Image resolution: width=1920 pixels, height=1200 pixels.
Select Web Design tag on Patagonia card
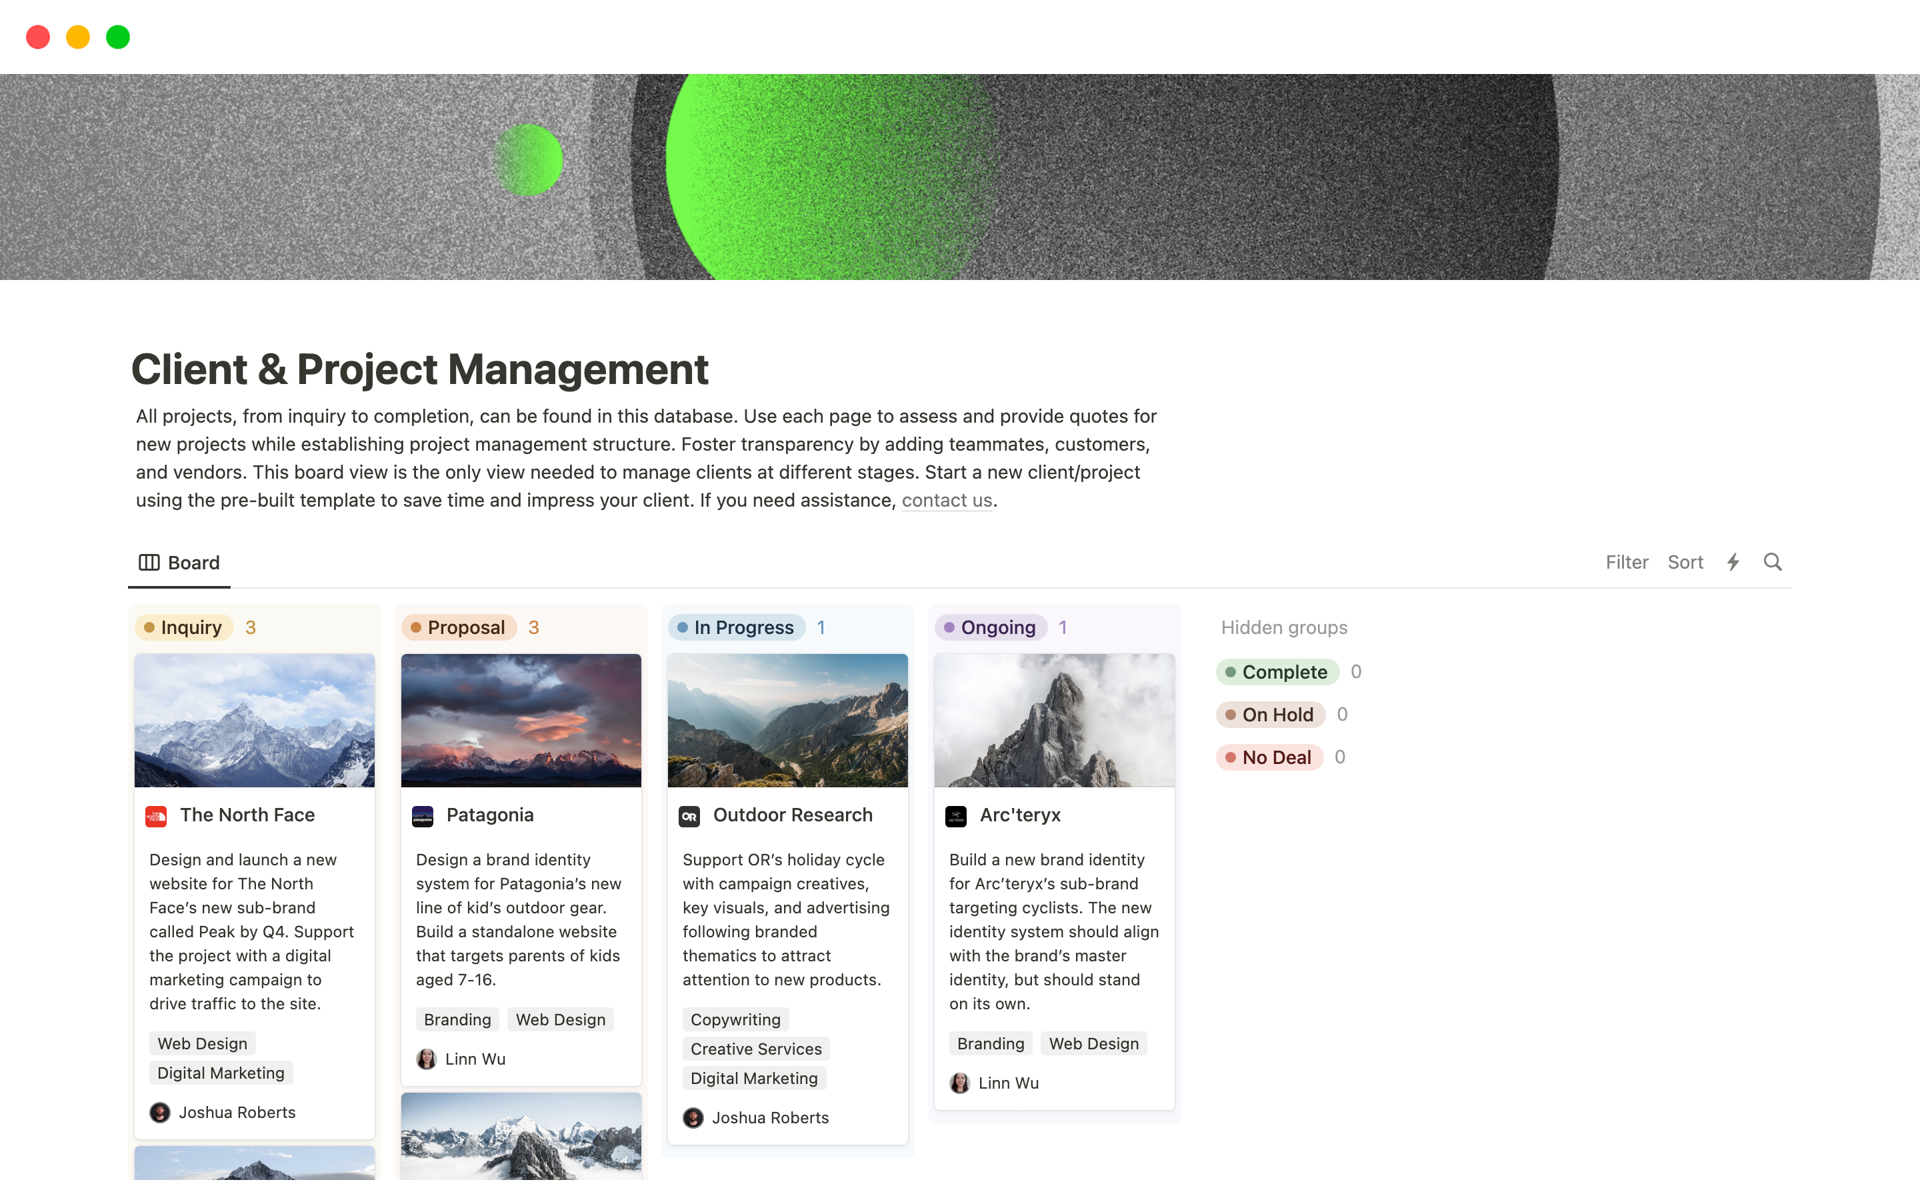tap(560, 1019)
